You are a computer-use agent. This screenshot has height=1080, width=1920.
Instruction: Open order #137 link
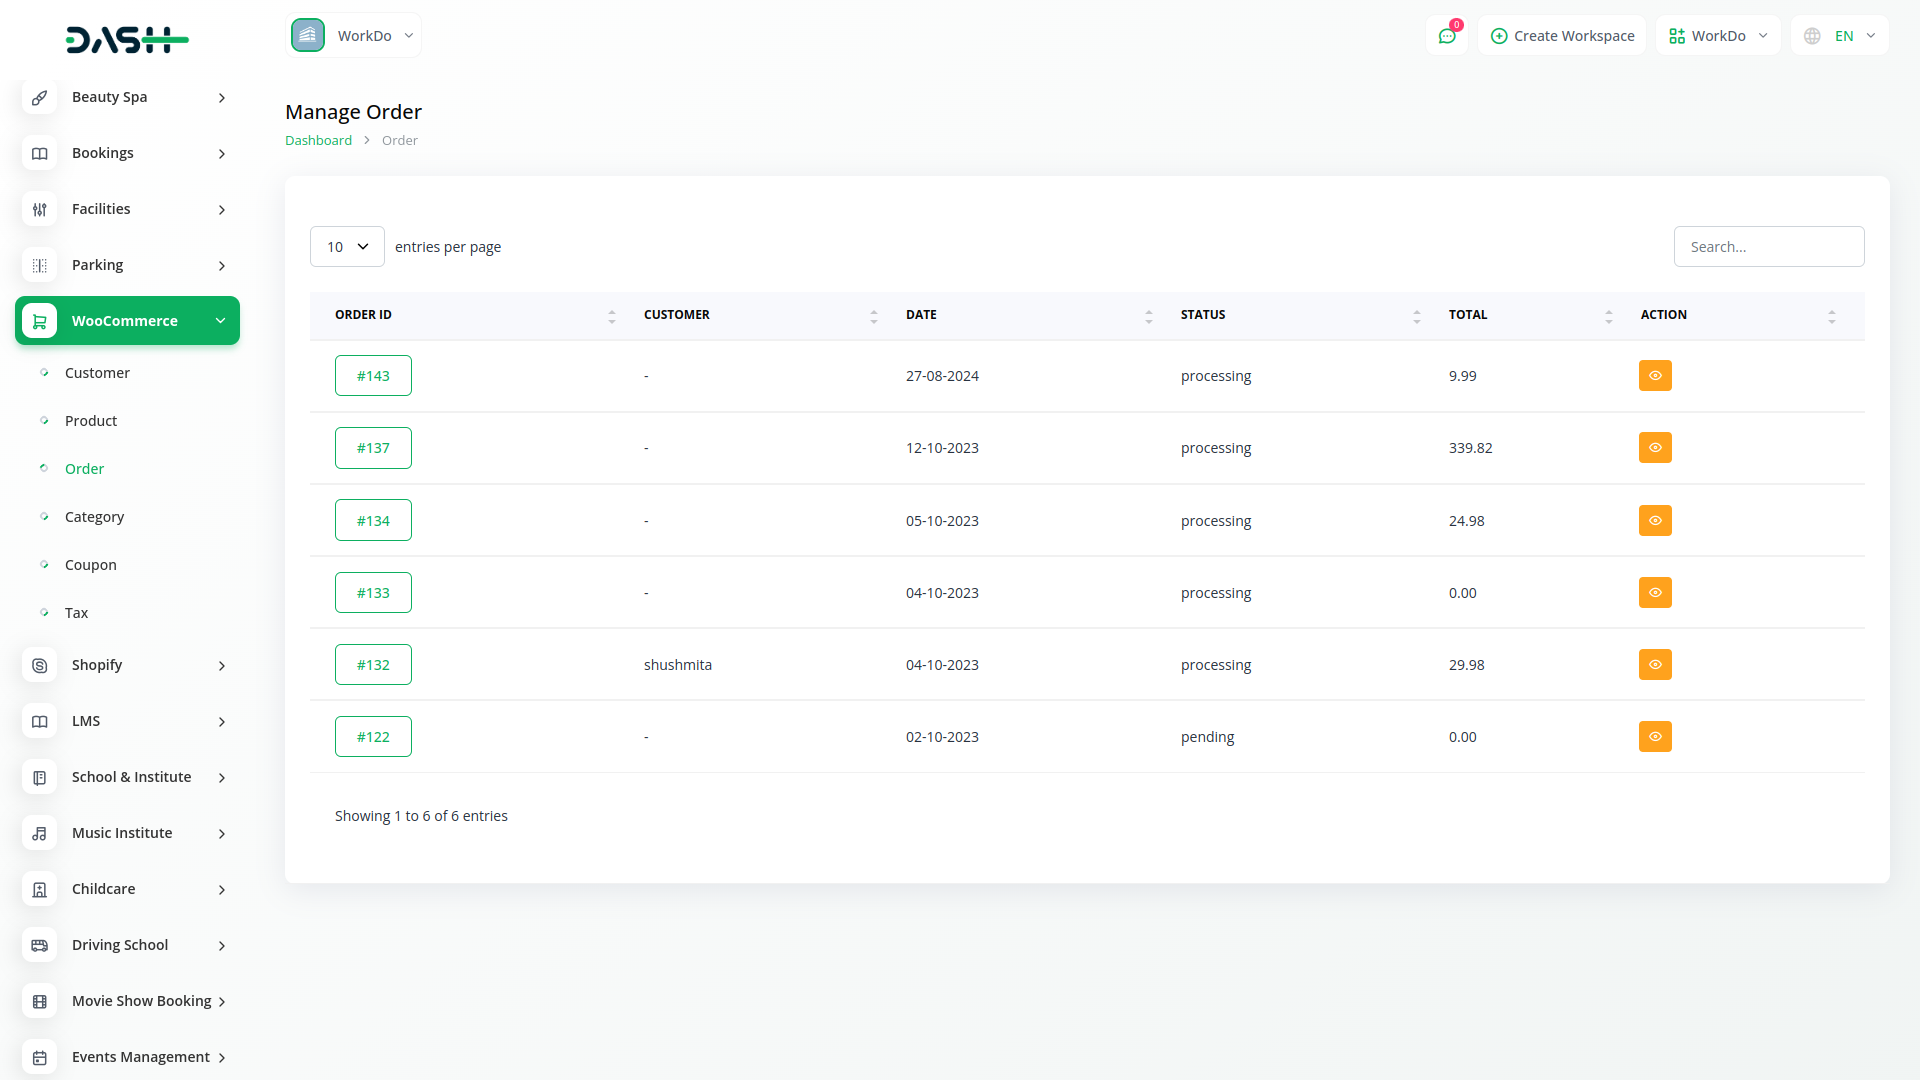click(373, 448)
